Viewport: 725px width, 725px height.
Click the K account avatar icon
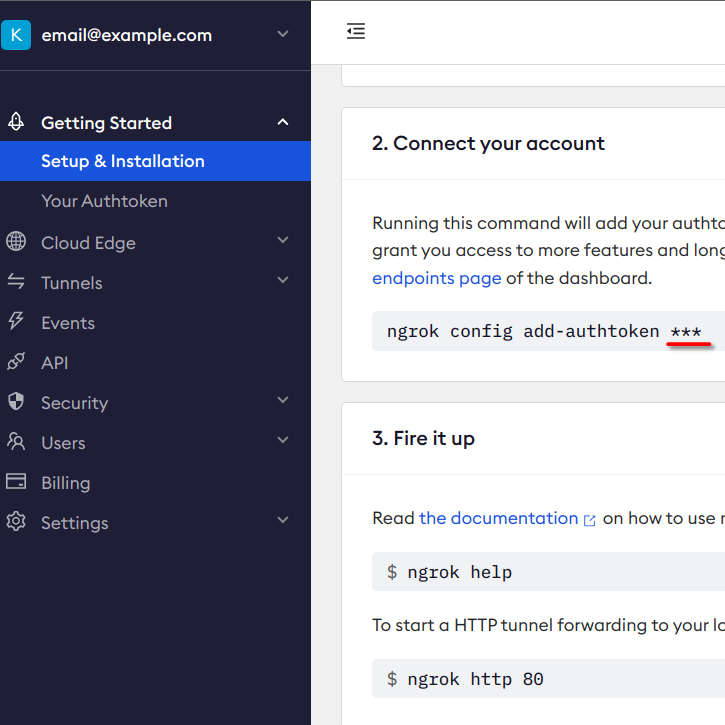pyautogui.click(x=16, y=35)
